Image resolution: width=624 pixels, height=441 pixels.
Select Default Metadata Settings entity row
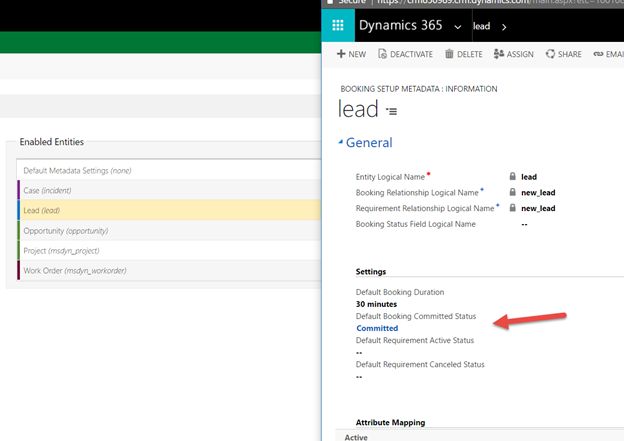click(77, 170)
